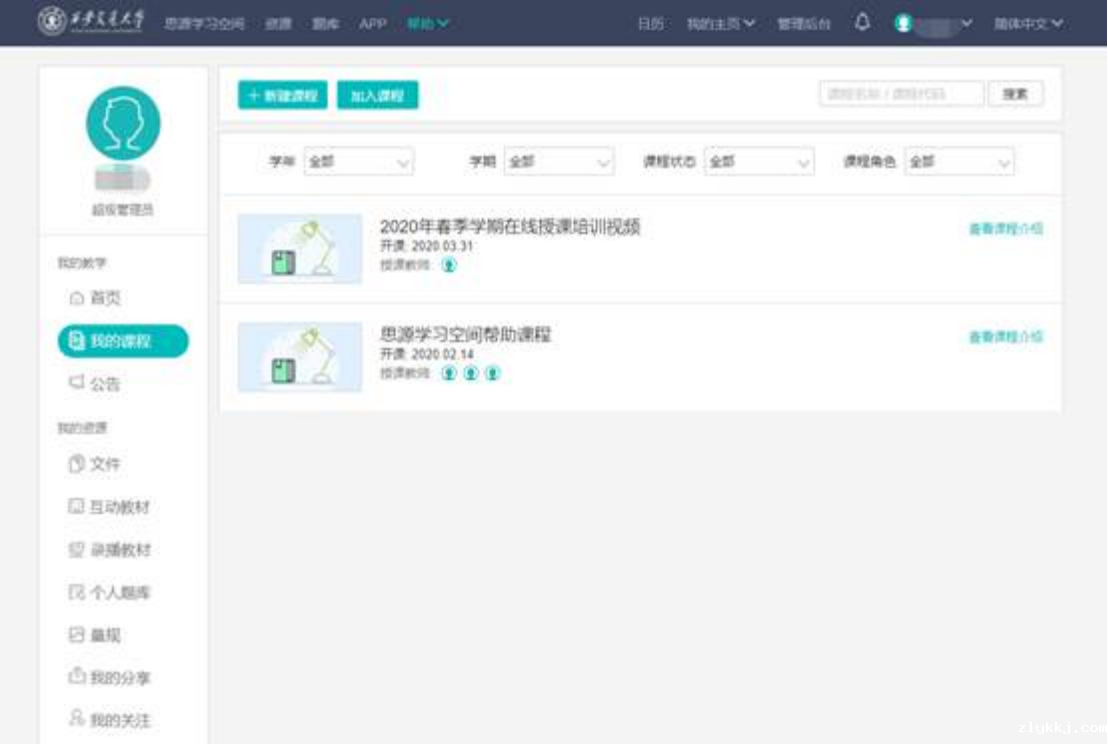Click teacher avatar under the 2020年春季学期 course
Image resolution: width=1108 pixels, height=744 pixels.
[x=449, y=265]
